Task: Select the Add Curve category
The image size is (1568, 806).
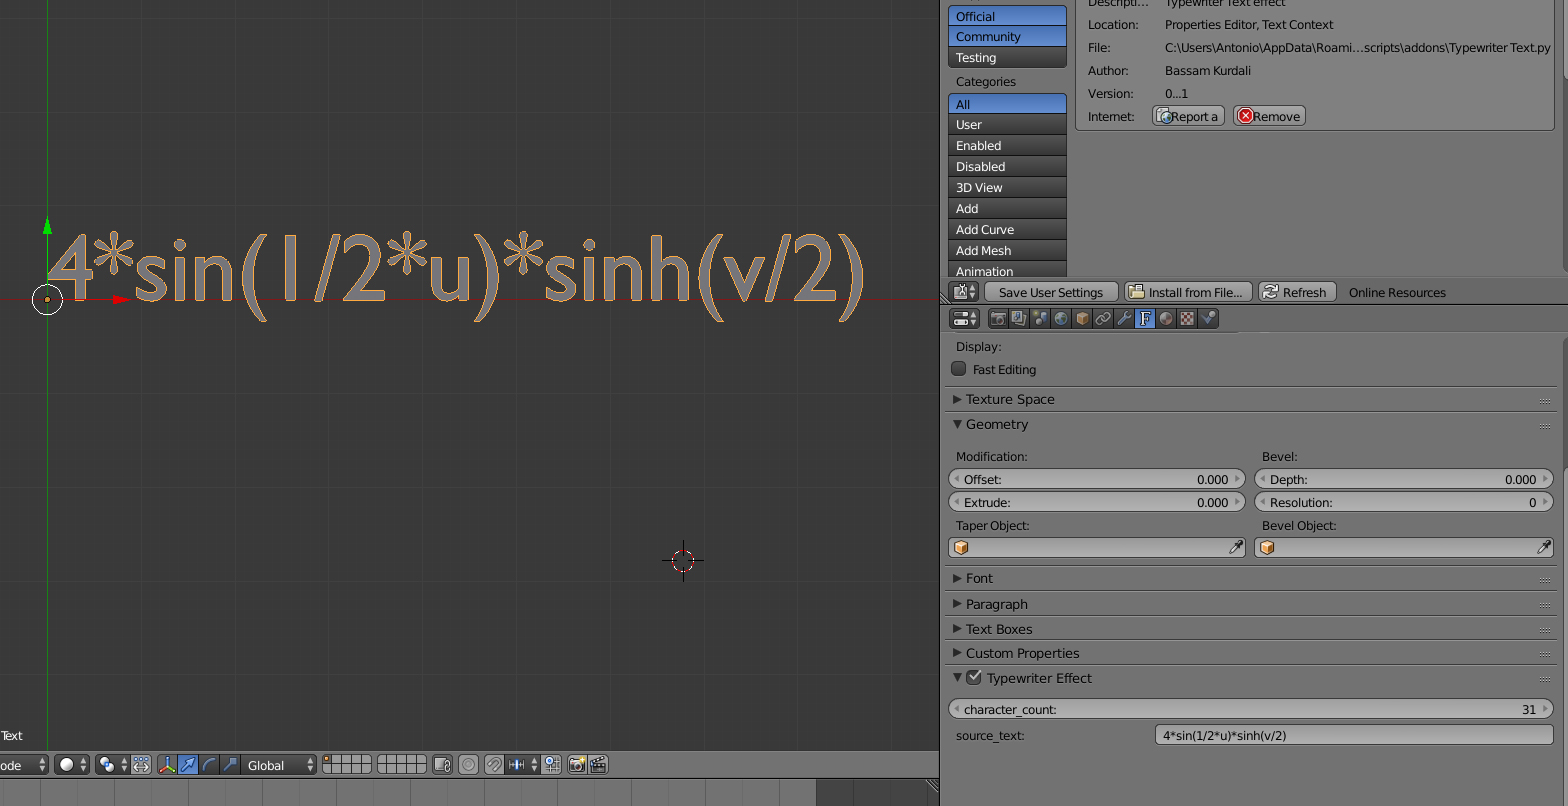Action: (1007, 230)
